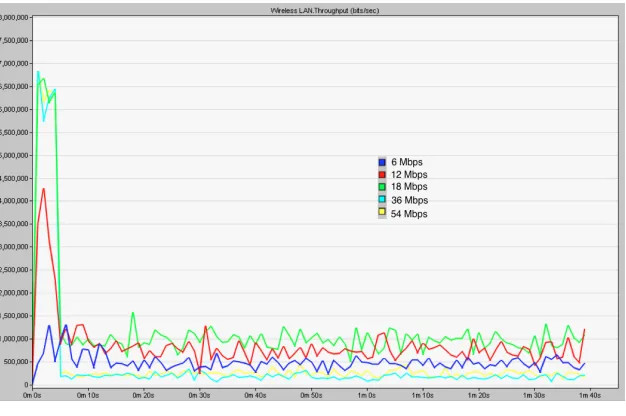Select the '12 Mbps' legend label
This screenshot has height=416, width=626.
409,174
